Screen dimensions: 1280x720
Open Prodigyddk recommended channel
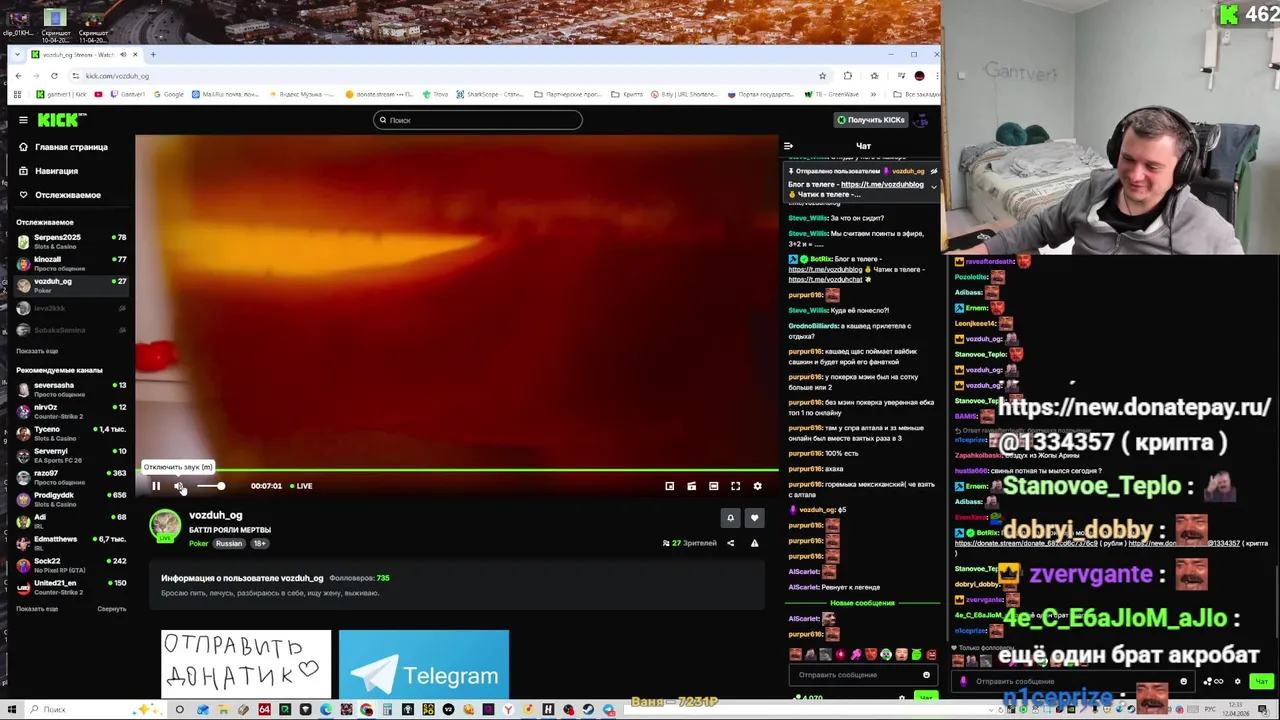pos(71,499)
